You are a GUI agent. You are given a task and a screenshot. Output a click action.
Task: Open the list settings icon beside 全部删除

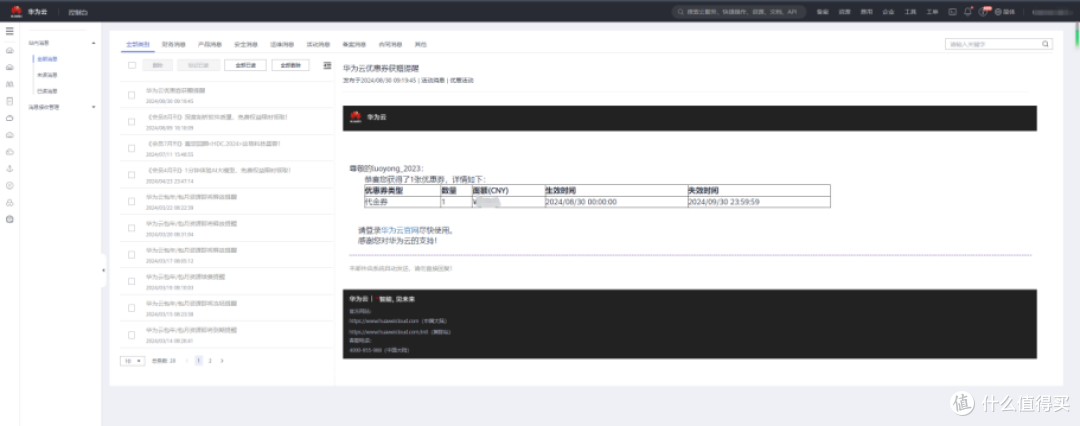point(326,65)
